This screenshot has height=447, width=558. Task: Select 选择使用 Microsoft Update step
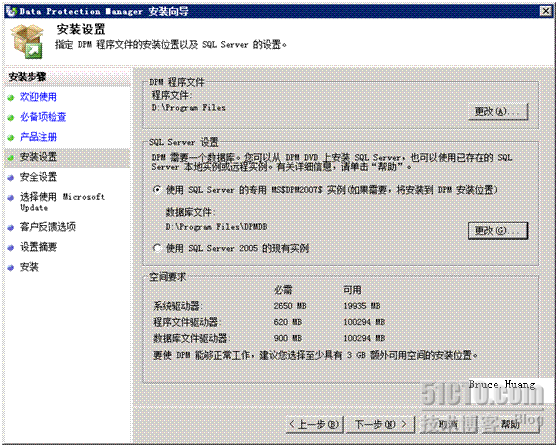[62, 202]
